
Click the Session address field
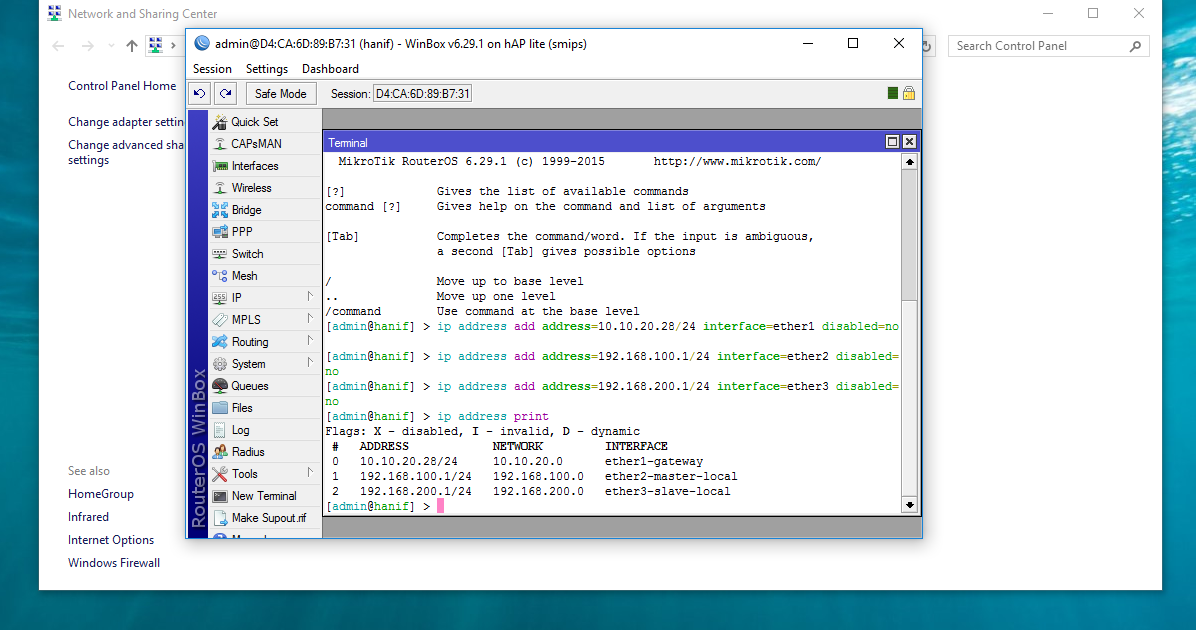[x=422, y=94]
